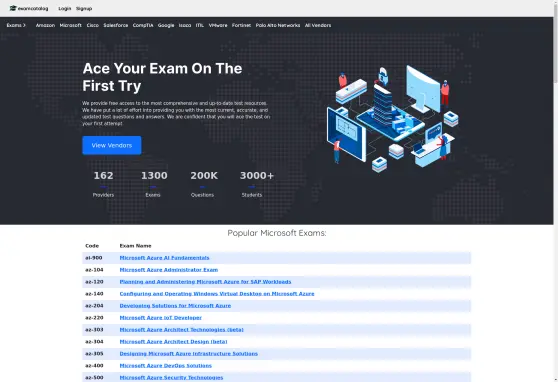
Task: Select Microsoft in vendor navigation
Action: [70, 25]
